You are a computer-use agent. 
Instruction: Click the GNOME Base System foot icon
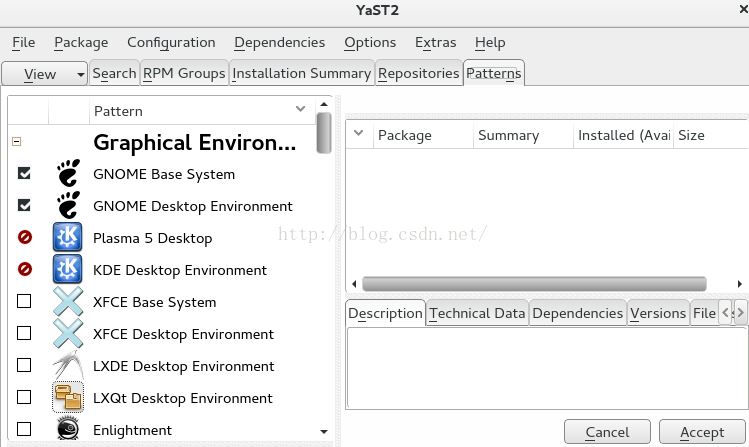pyautogui.click(x=68, y=173)
